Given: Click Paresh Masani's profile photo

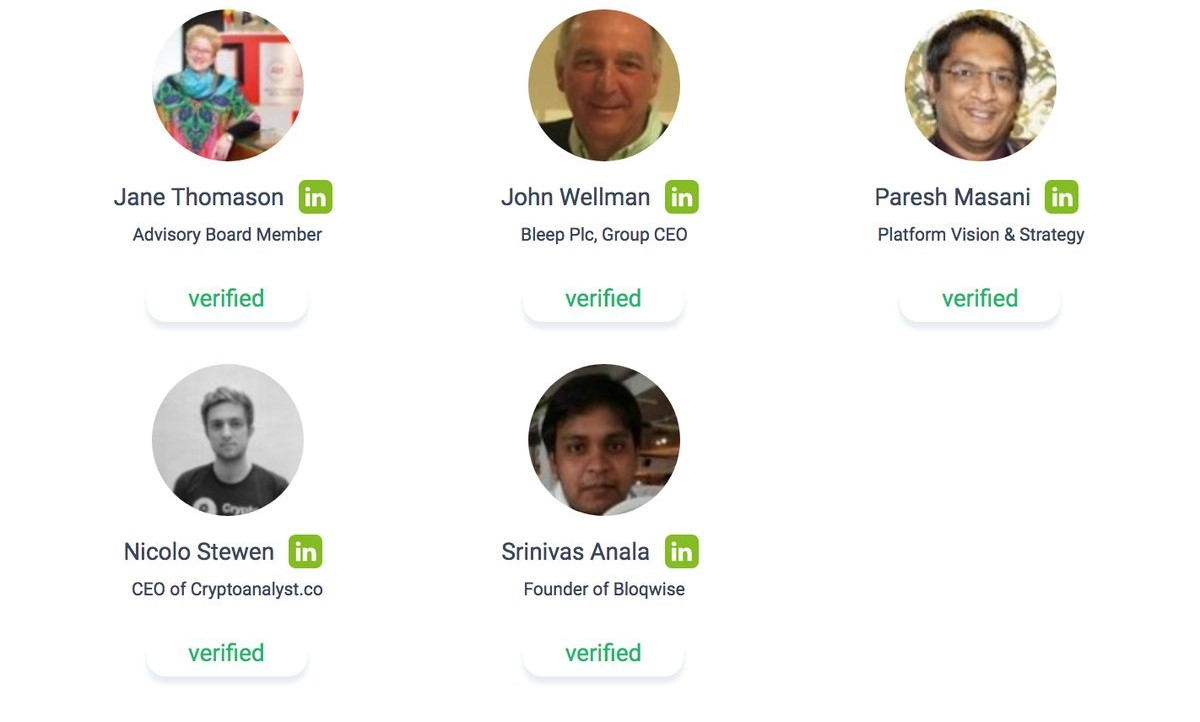Looking at the screenshot, I should click(980, 85).
